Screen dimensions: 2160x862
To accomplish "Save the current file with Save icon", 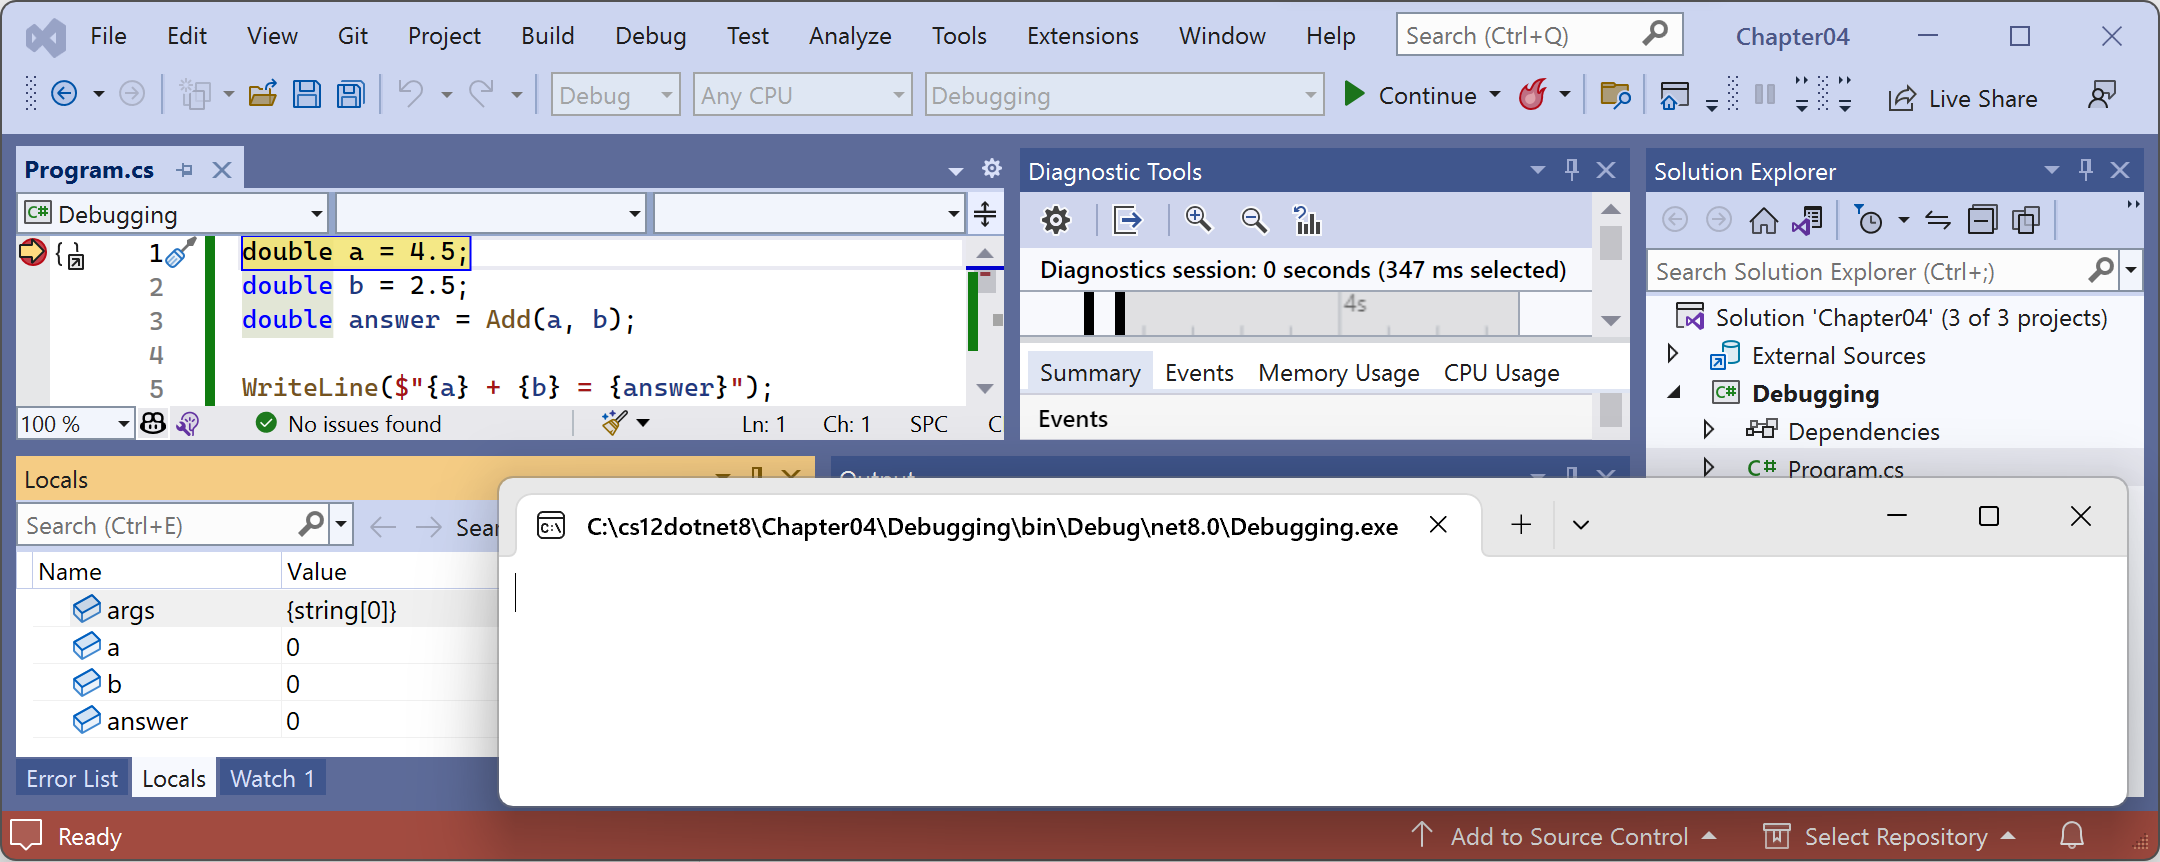I will click(307, 95).
